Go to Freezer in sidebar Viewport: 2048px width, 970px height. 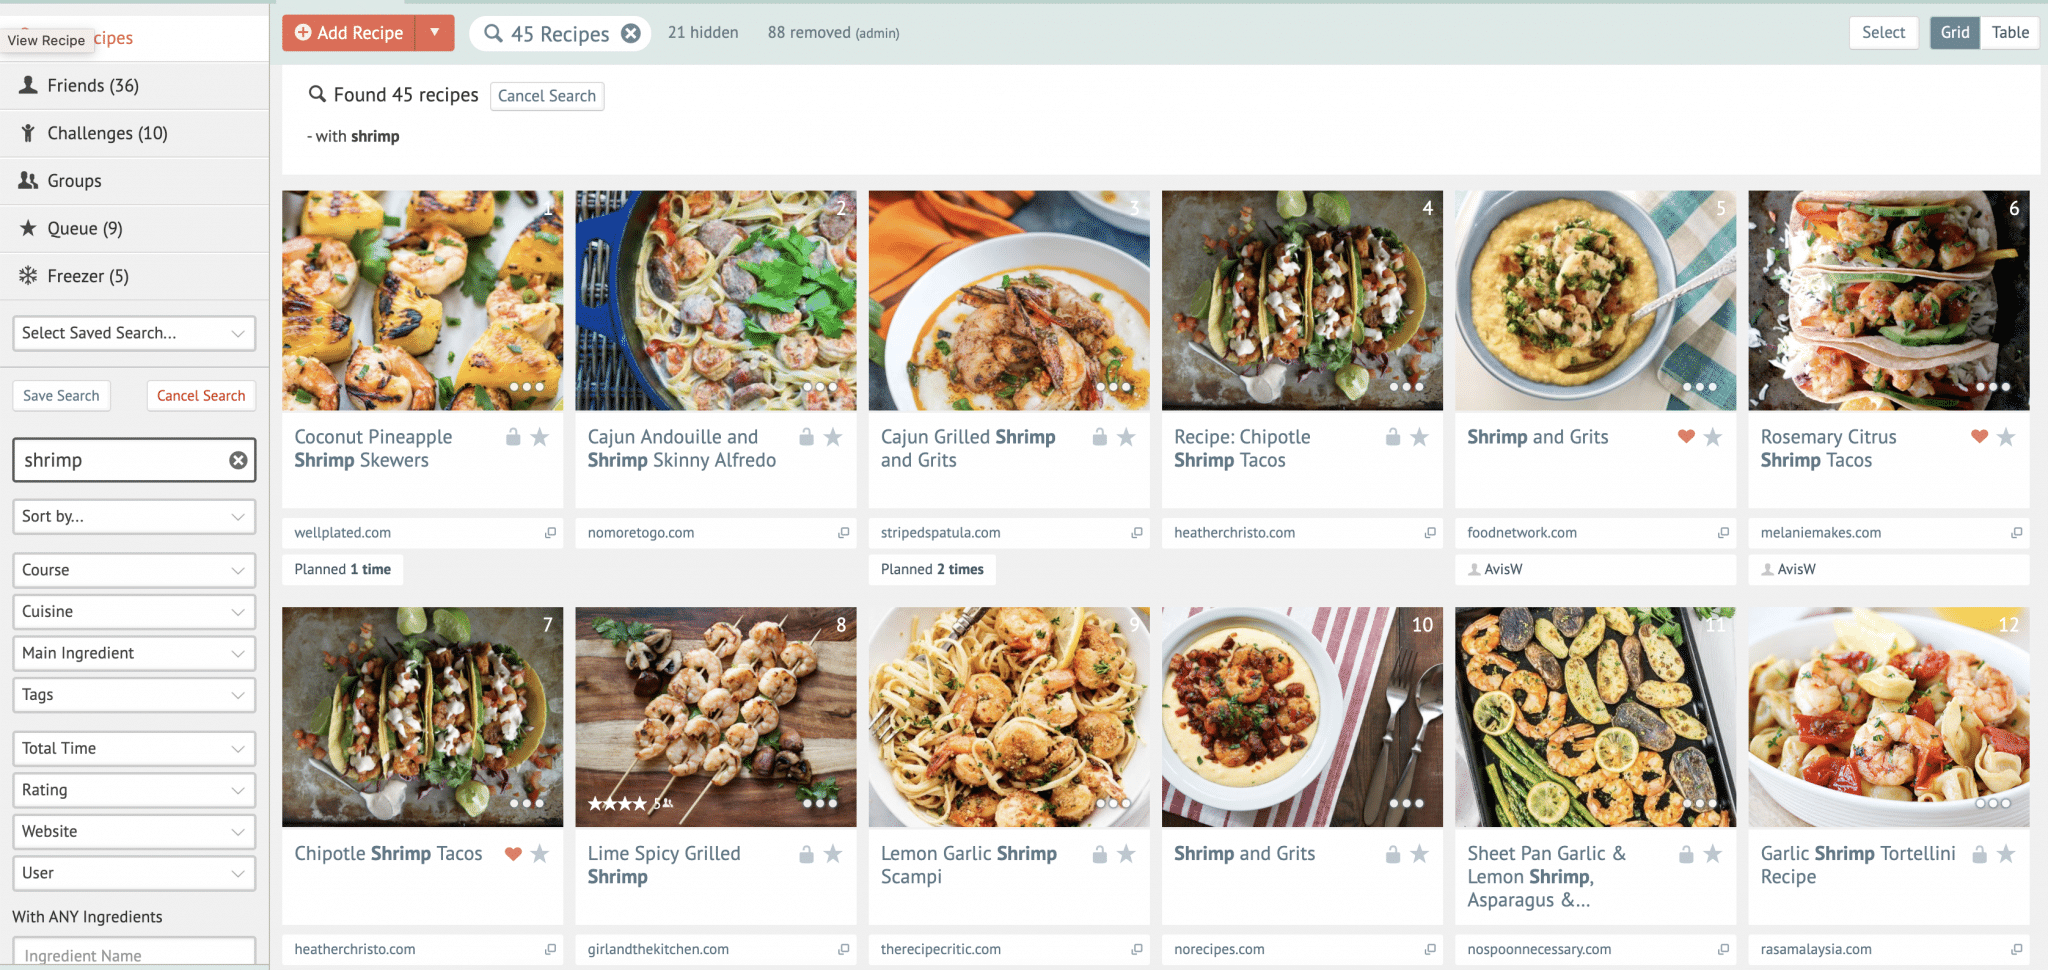[88, 277]
